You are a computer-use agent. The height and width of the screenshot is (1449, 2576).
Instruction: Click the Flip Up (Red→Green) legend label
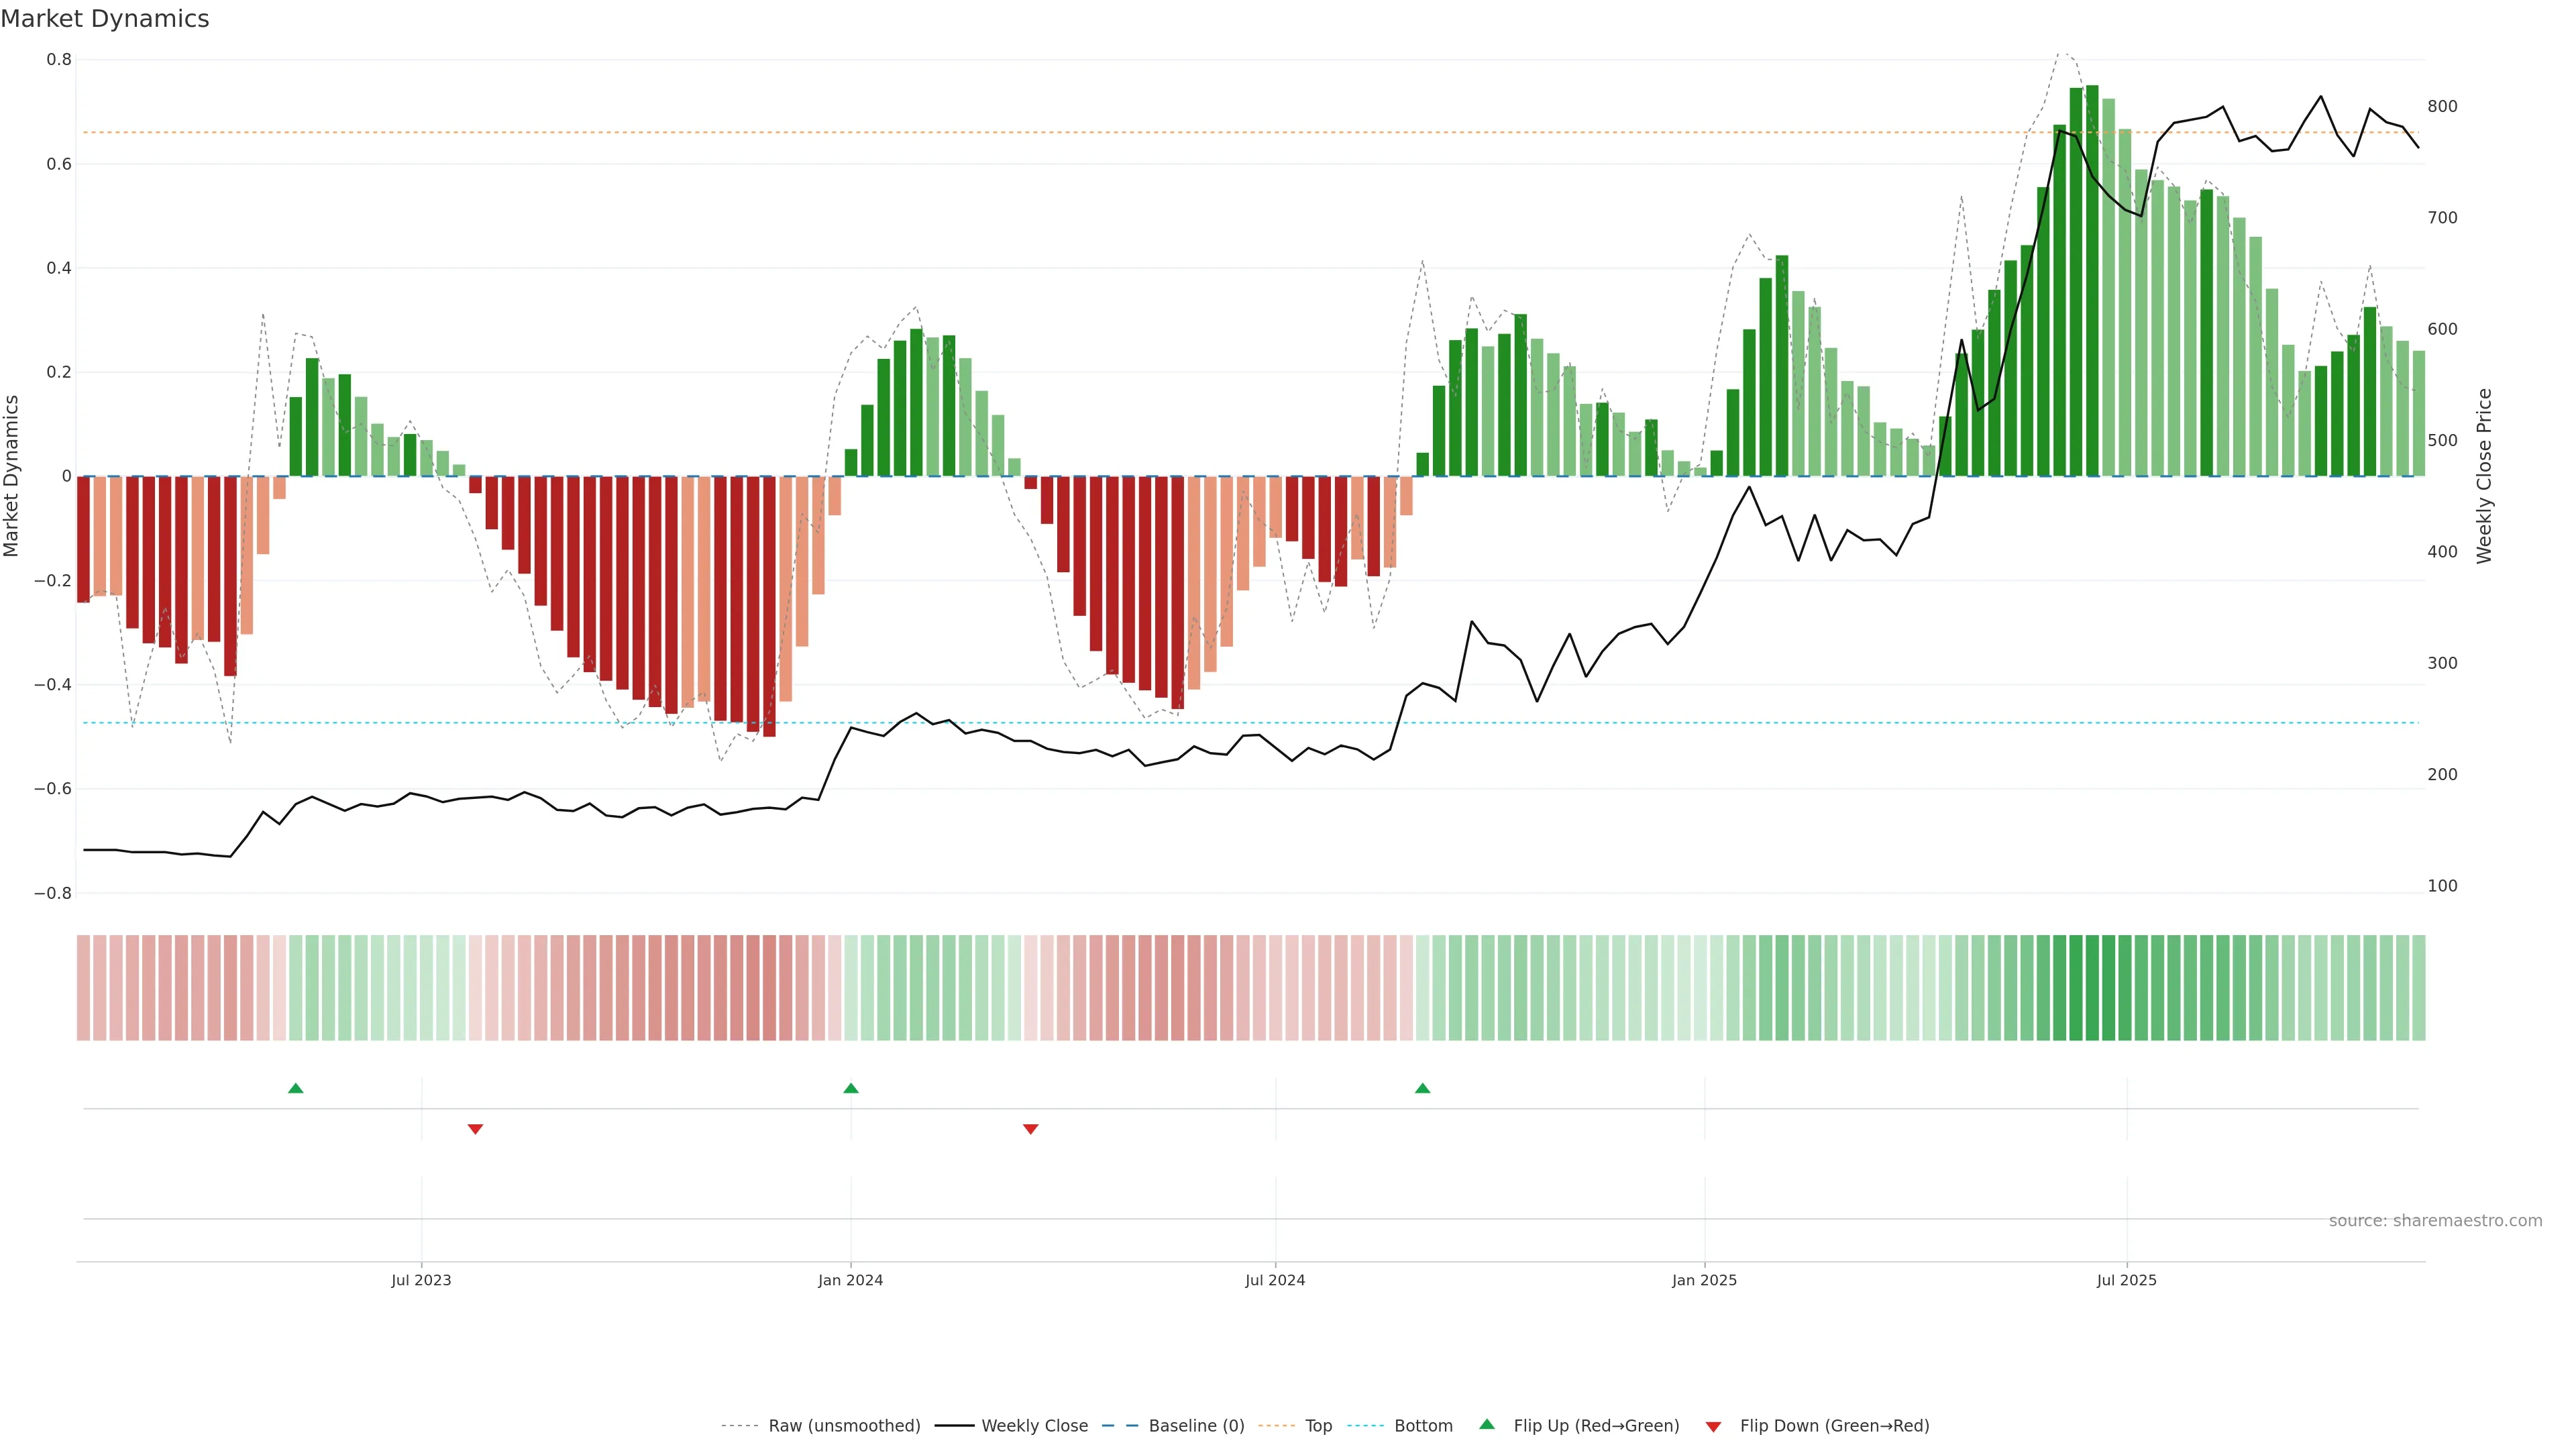(1596, 1426)
